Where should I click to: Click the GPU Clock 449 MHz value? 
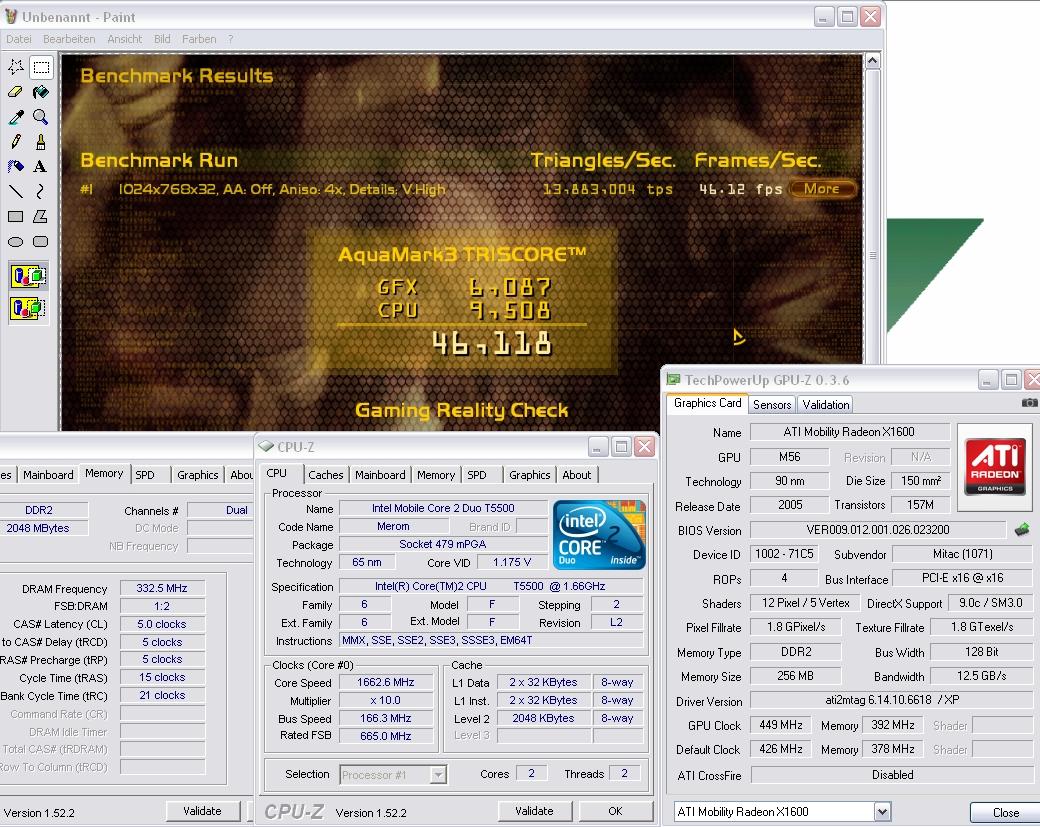tap(781, 725)
